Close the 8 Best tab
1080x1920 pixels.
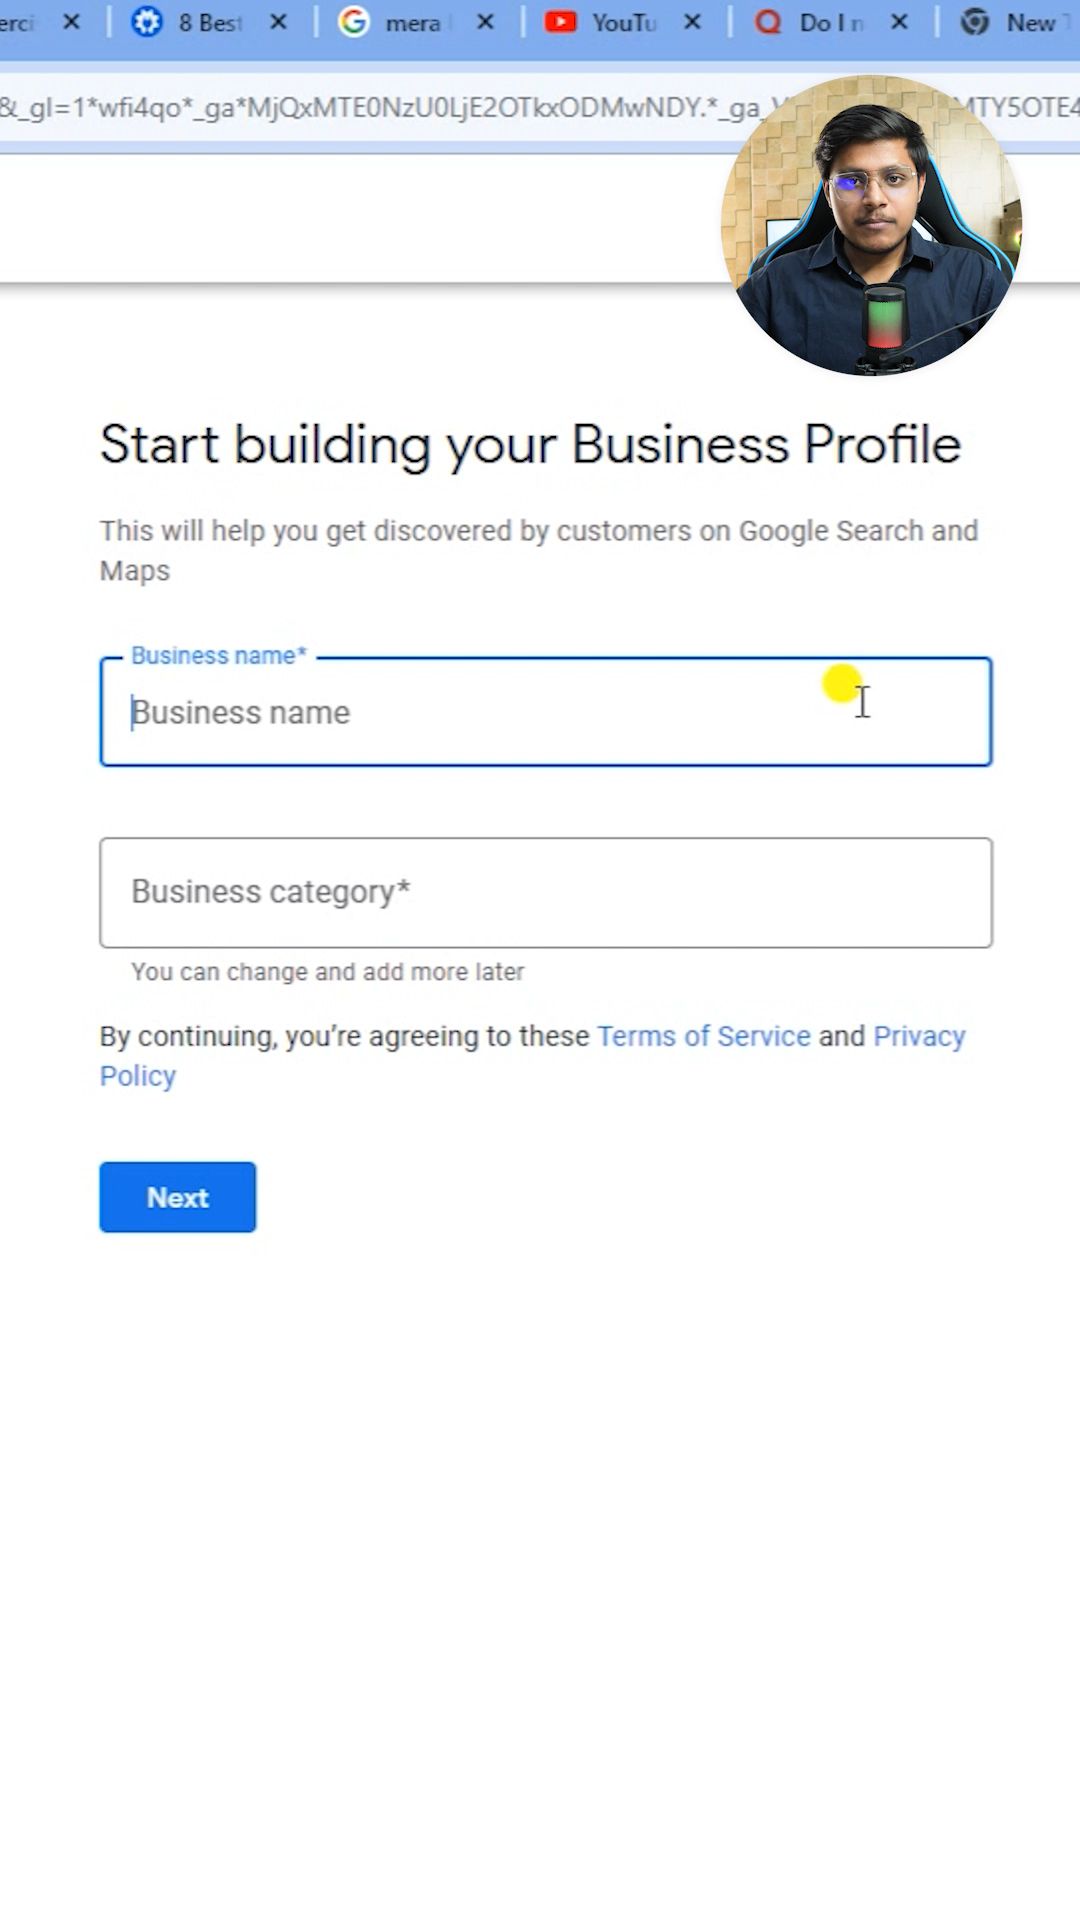click(x=278, y=22)
